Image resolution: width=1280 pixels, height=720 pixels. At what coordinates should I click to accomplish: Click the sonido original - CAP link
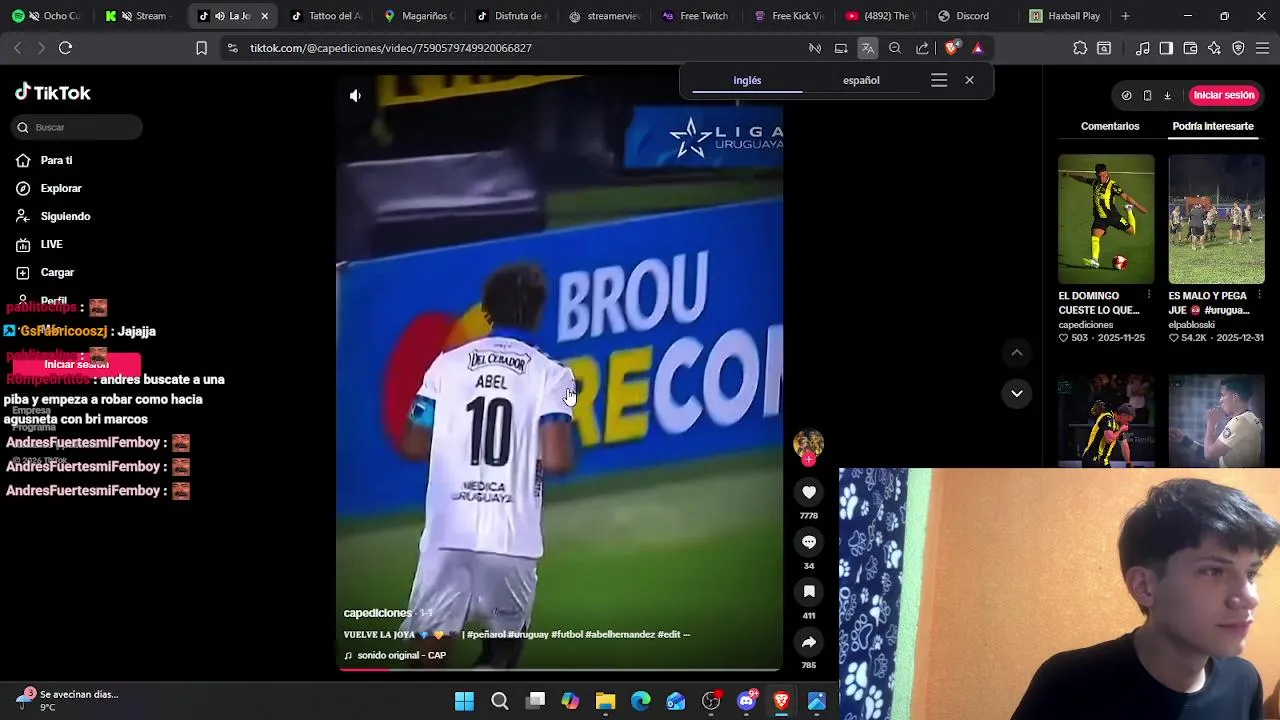(x=401, y=655)
